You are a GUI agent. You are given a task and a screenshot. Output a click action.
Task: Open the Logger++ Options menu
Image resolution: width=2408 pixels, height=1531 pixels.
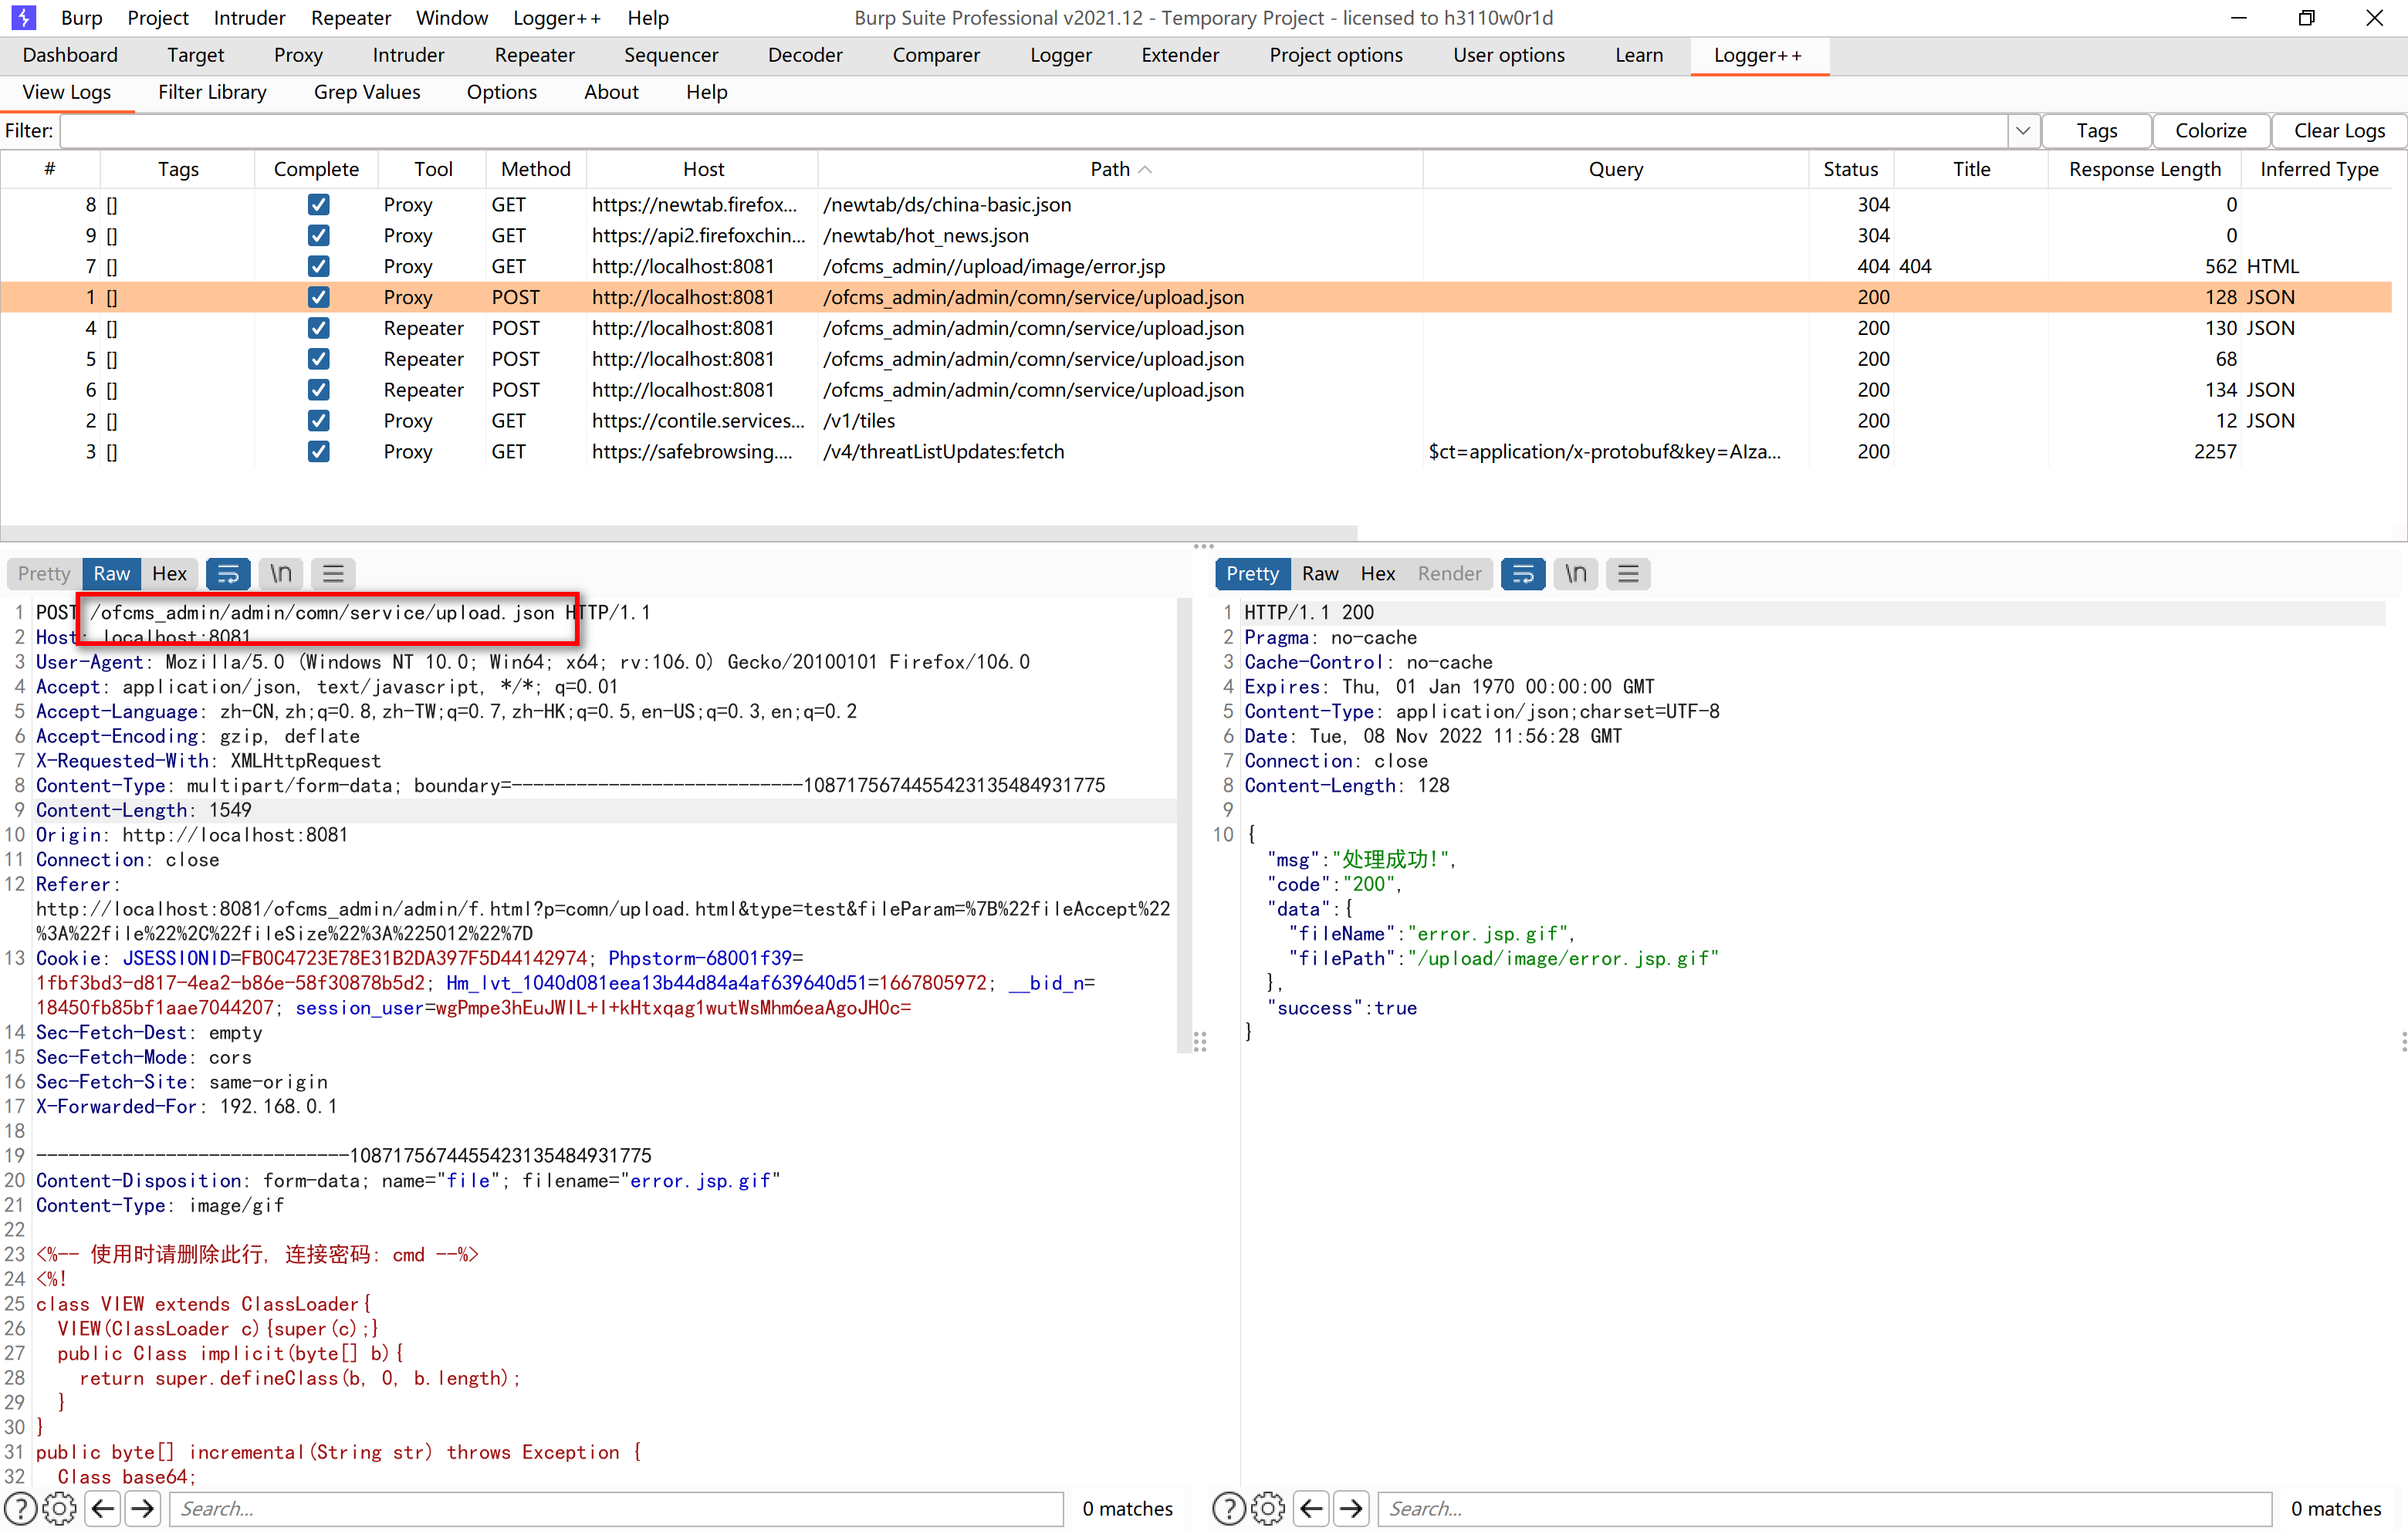pyautogui.click(x=502, y=91)
